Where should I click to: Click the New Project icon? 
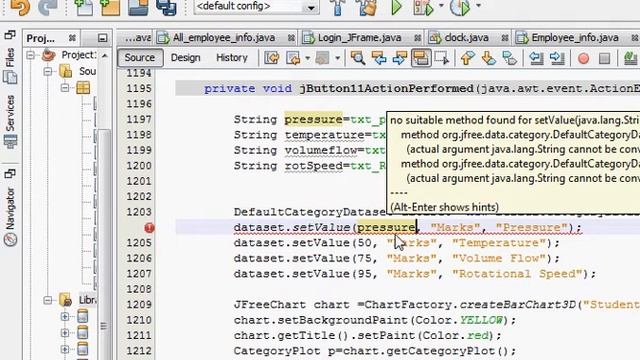pyautogui.click(x=111, y=7)
